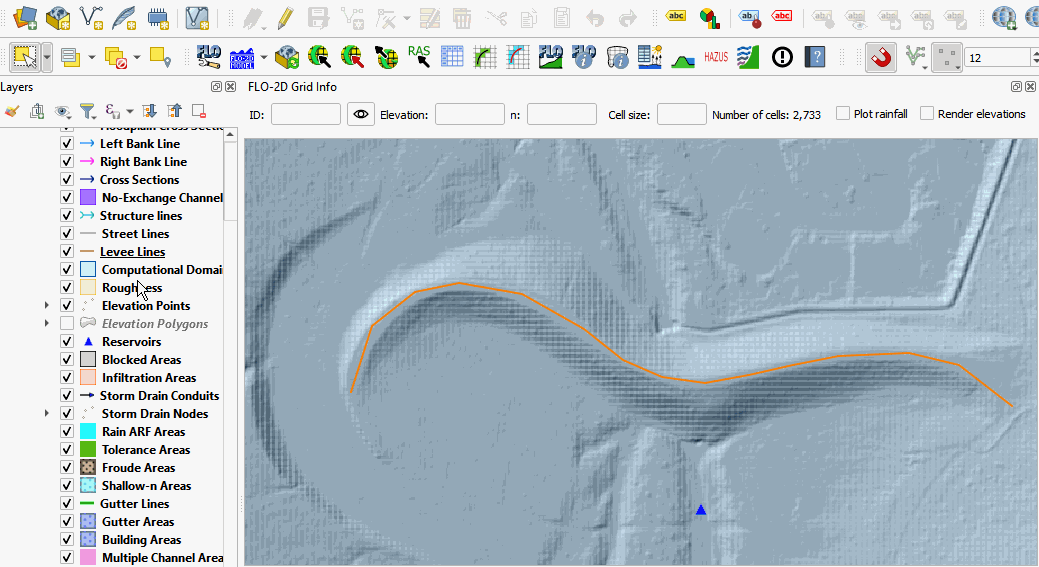Open the FLO-2D Model dropdown arrow
1039x567 pixels.
pyautogui.click(x=264, y=57)
